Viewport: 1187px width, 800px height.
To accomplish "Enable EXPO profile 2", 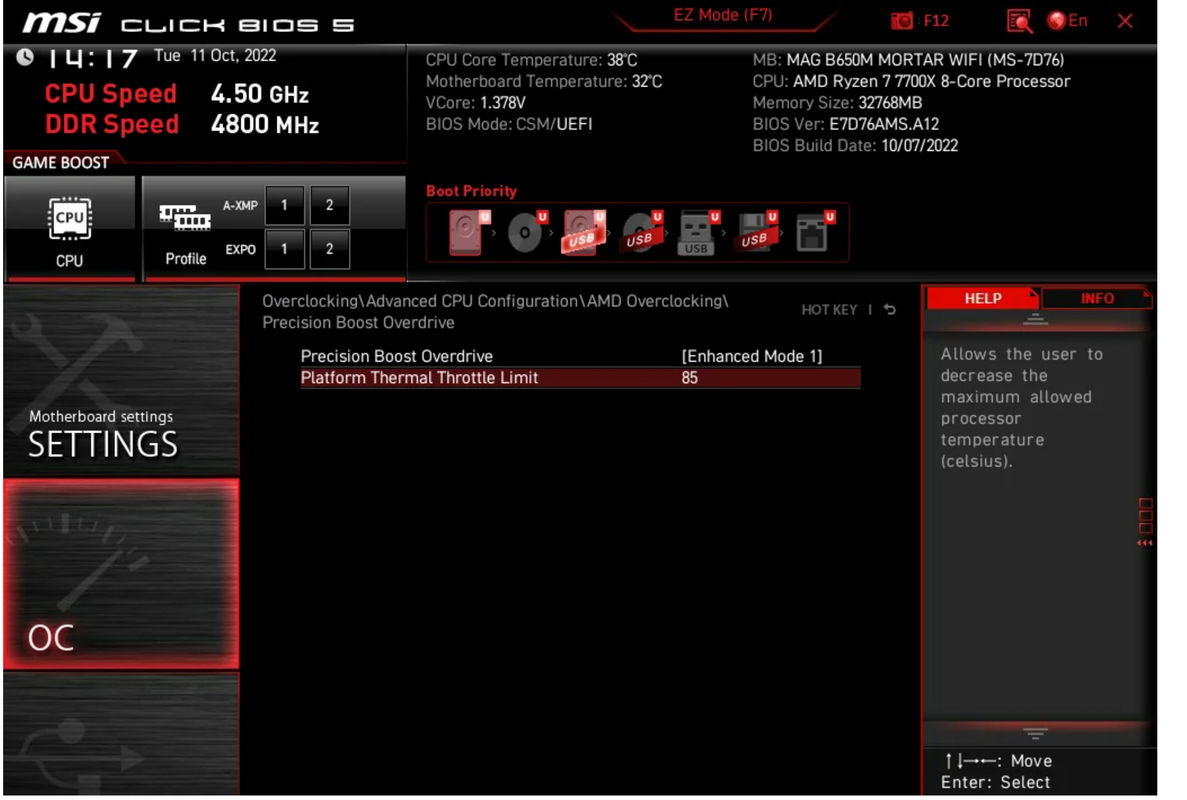I will [x=329, y=249].
